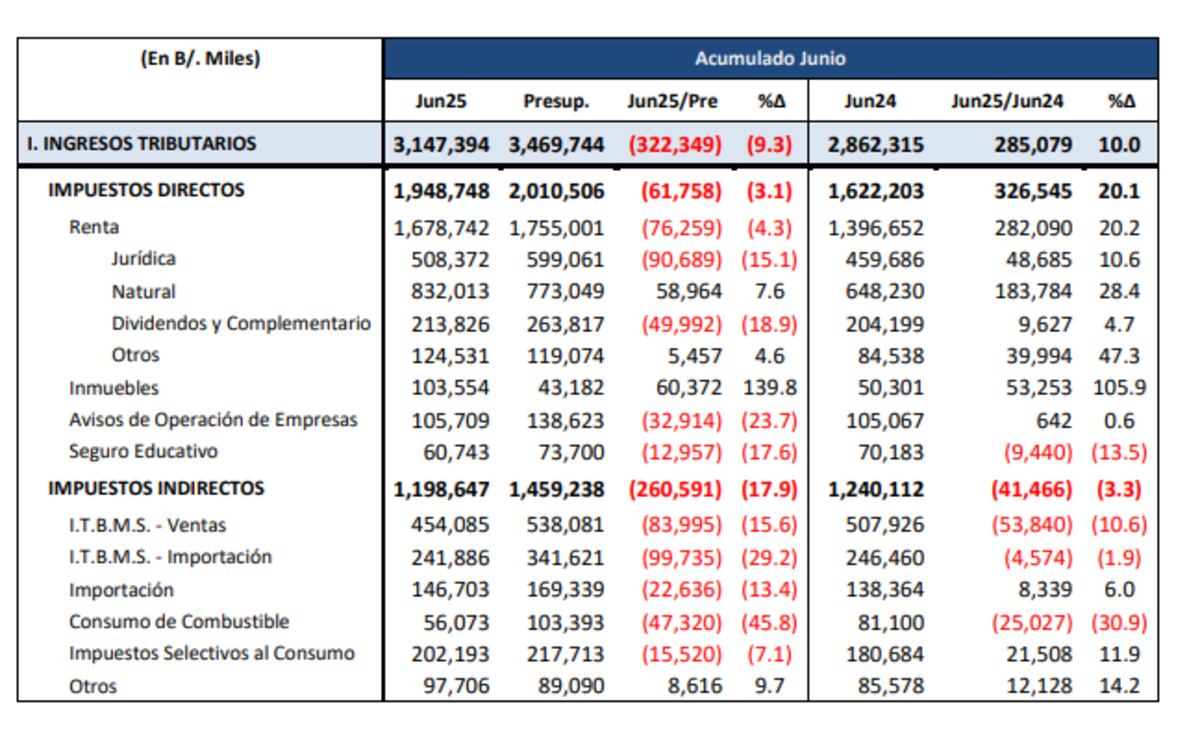Image resolution: width=1200 pixels, height=730 pixels.
Task: Click the "IMPUESTOS DIRECTOS" row heading
Action: (146, 190)
